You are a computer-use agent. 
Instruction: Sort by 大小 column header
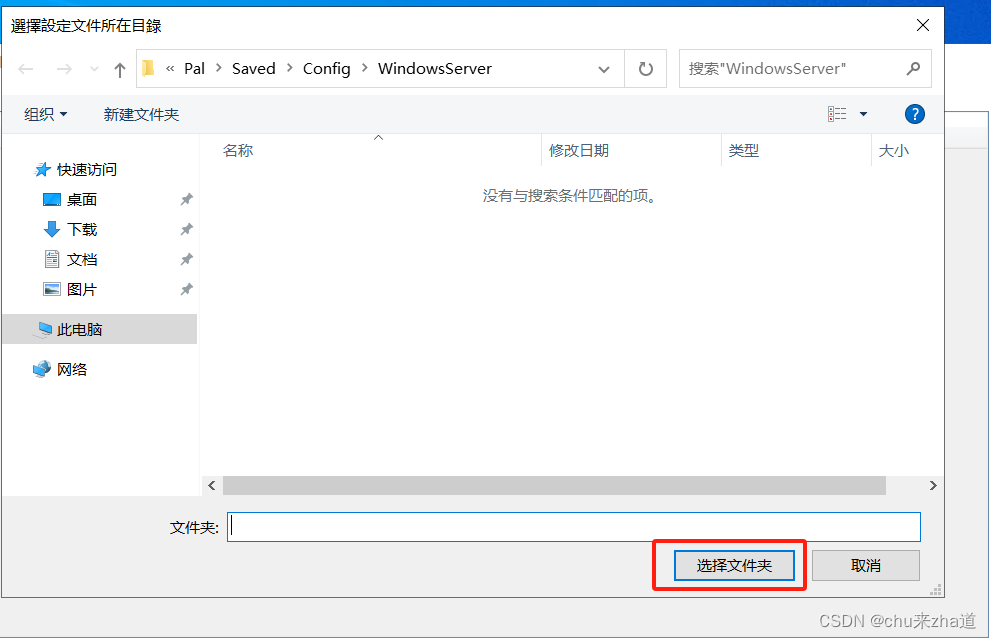pyautogui.click(x=894, y=150)
